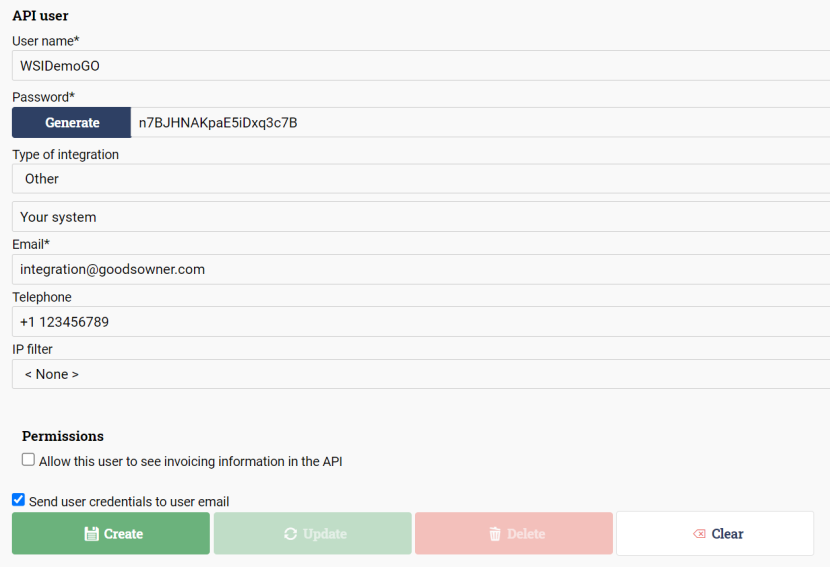Click the Generate password button
830x567 pixels.
pos(71,122)
